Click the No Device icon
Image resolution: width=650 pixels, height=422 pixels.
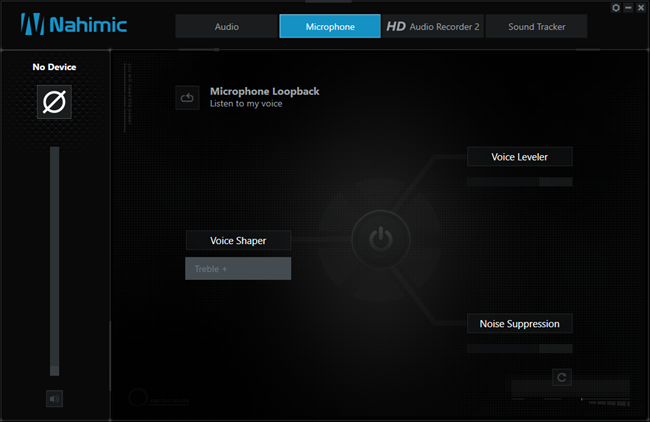(x=54, y=102)
